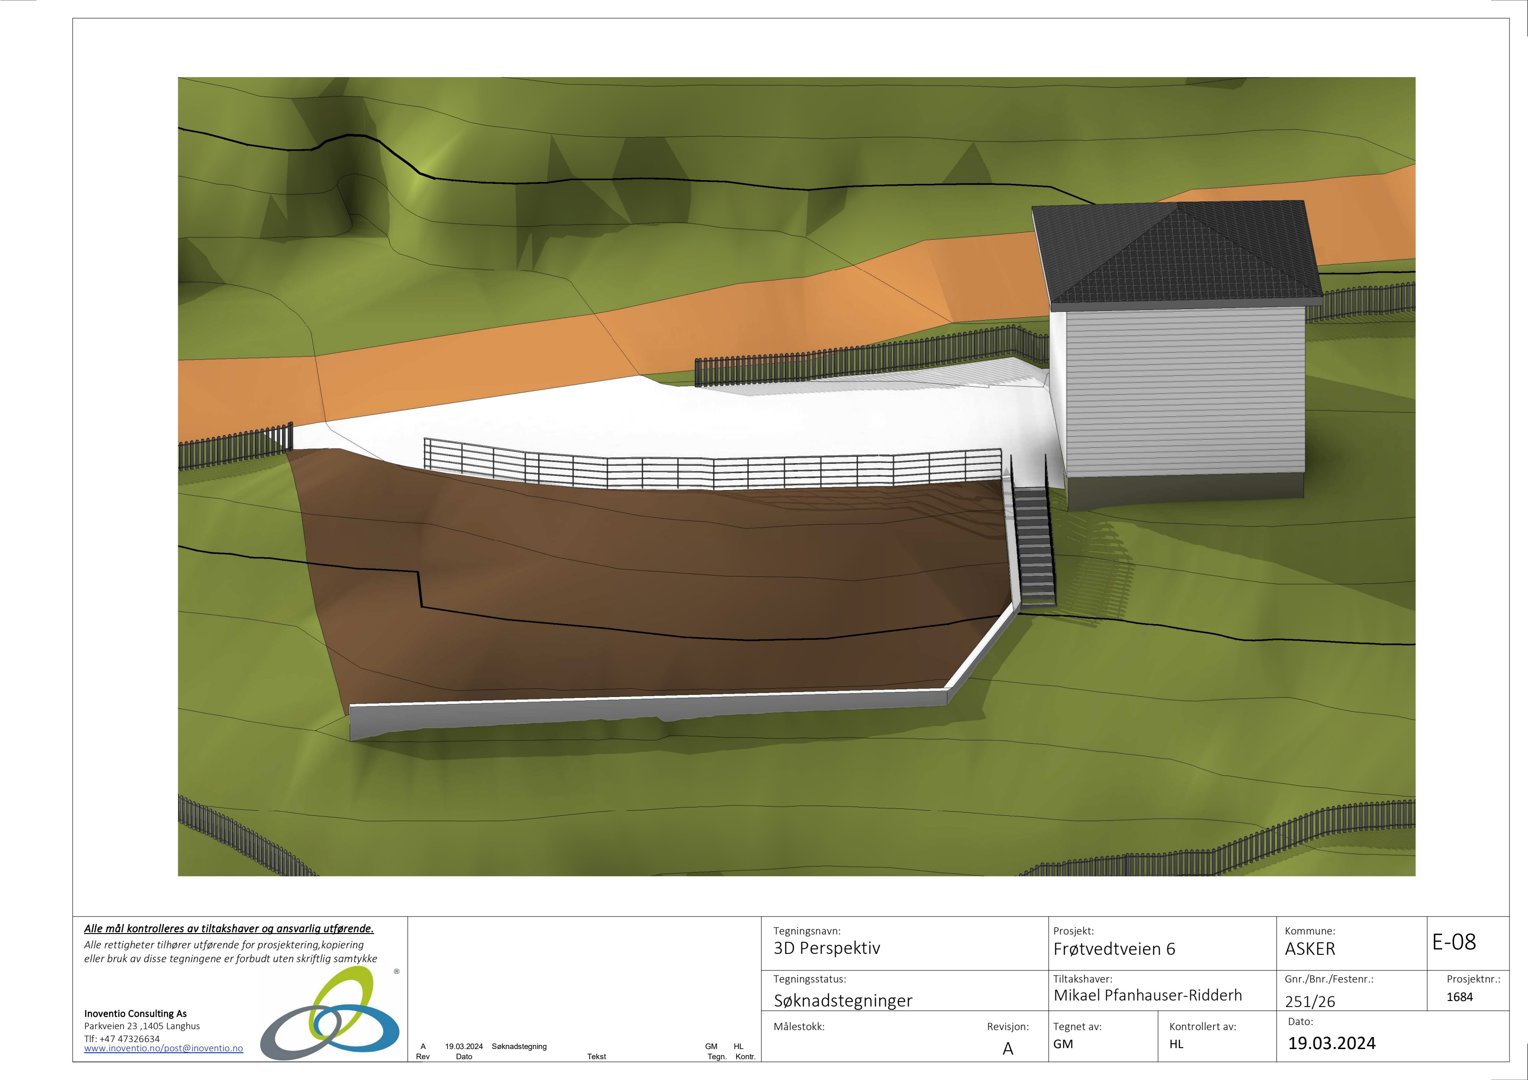Click the Tegningsstatus 'Søknadstegninger'

(843, 1000)
